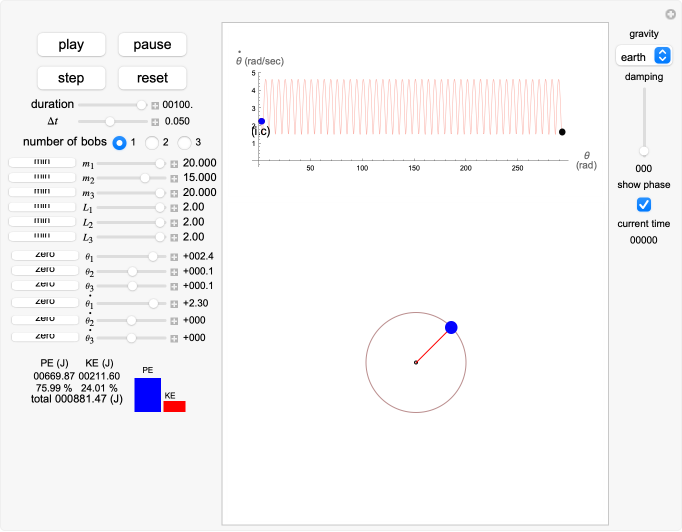Expand plus icon next to θ1 +002.4
Screen dimensions: 682x532
pyautogui.click(x=174, y=257)
